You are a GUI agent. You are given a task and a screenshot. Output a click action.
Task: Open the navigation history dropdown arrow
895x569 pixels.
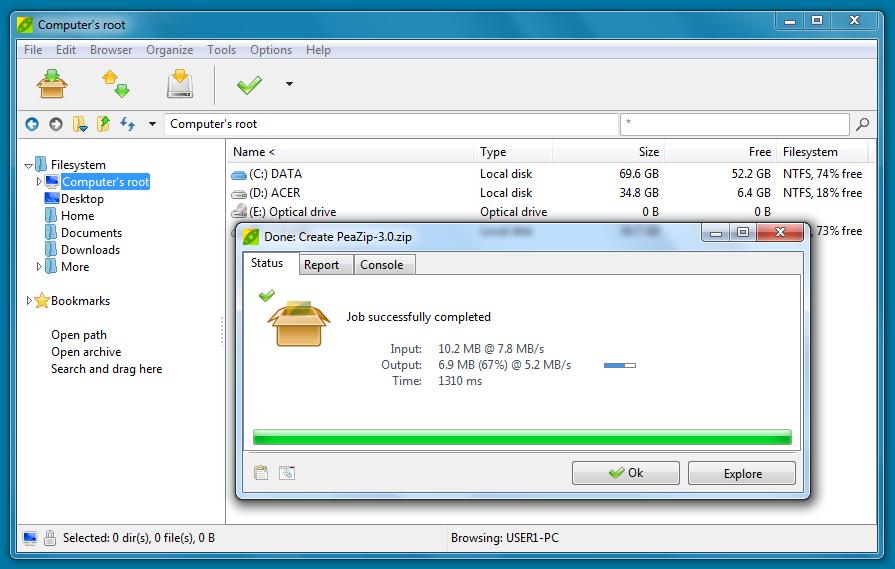[x=152, y=124]
